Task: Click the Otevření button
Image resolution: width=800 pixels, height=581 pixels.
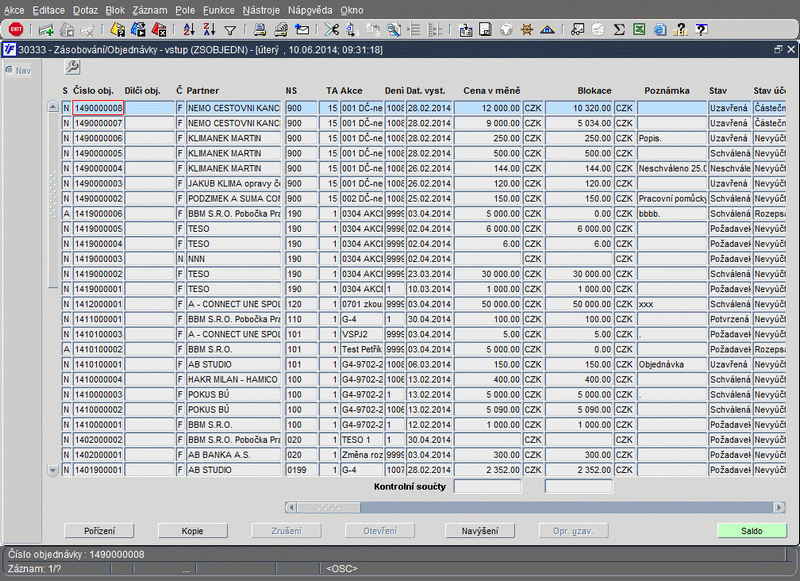Action: click(380, 531)
